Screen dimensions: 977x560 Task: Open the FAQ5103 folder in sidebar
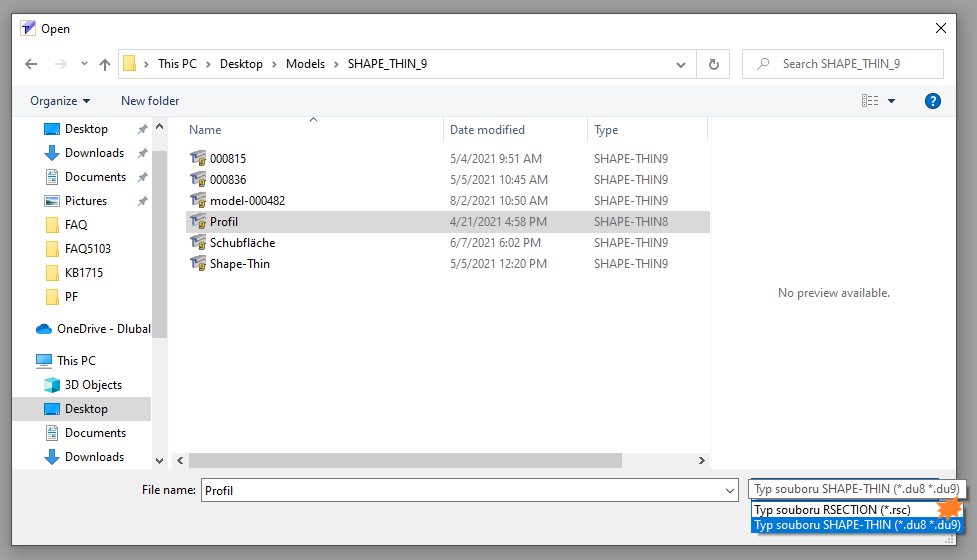87,249
